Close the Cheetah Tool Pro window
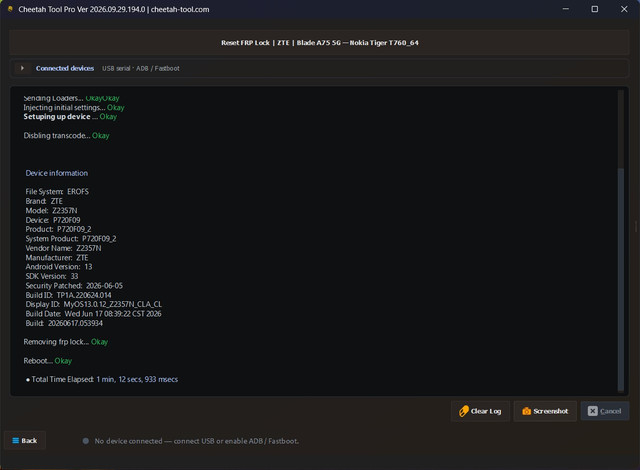The height and width of the screenshot is (470, 640). click(624, 9)
